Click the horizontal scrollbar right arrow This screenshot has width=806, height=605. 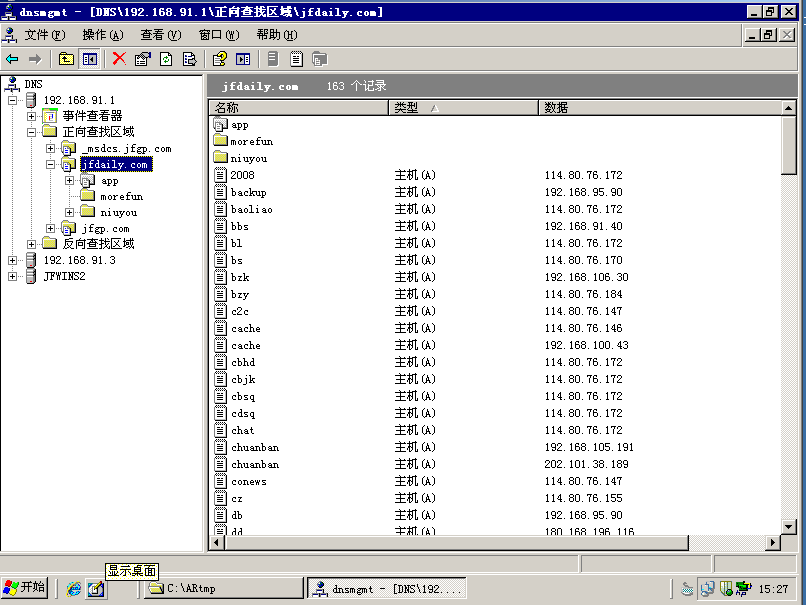click(x=773, y=542)
